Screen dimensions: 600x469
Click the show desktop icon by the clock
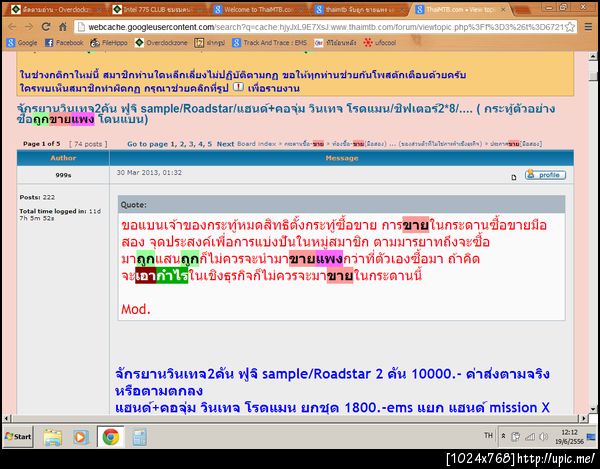point(591,436)
